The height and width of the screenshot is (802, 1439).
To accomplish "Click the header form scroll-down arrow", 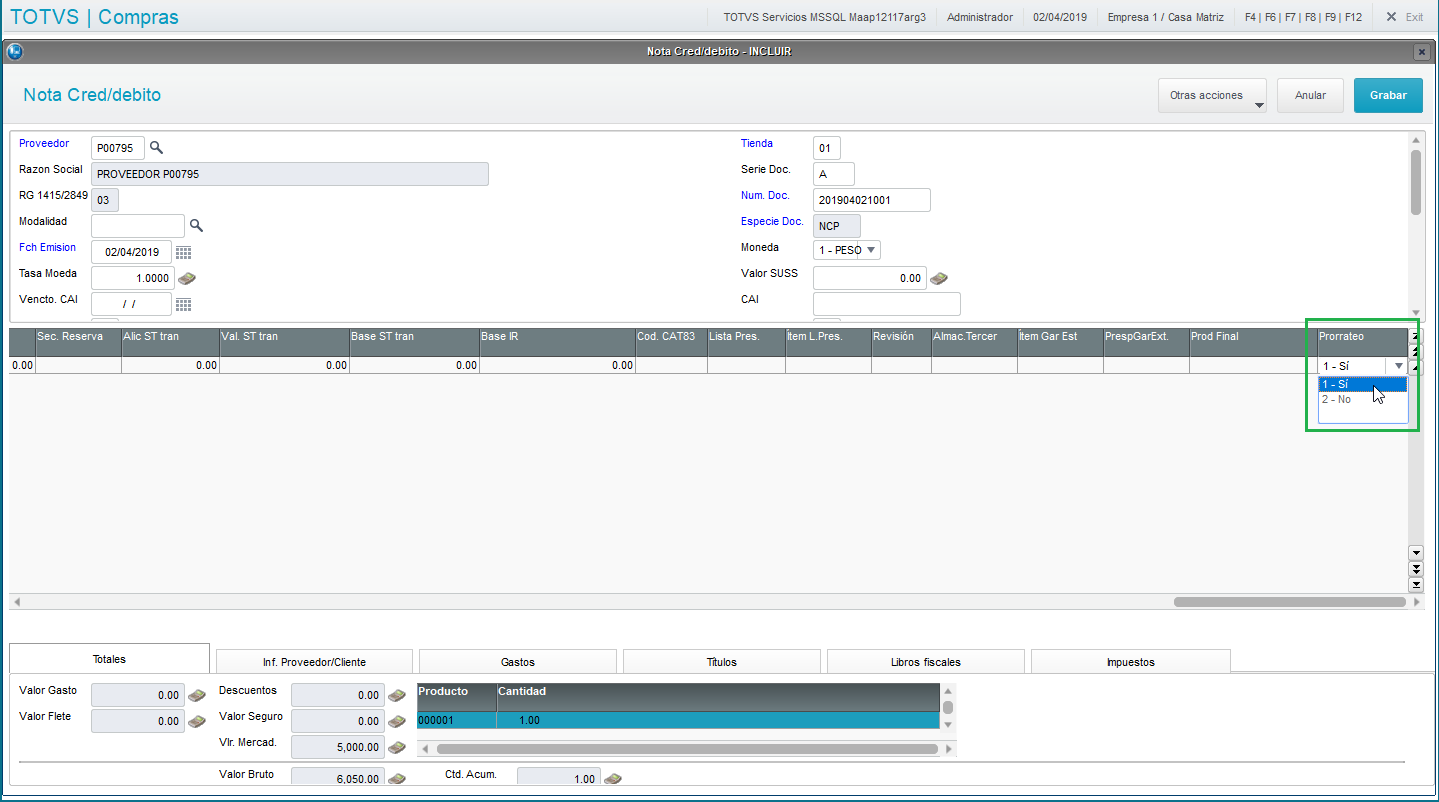I will point(1415,312).
